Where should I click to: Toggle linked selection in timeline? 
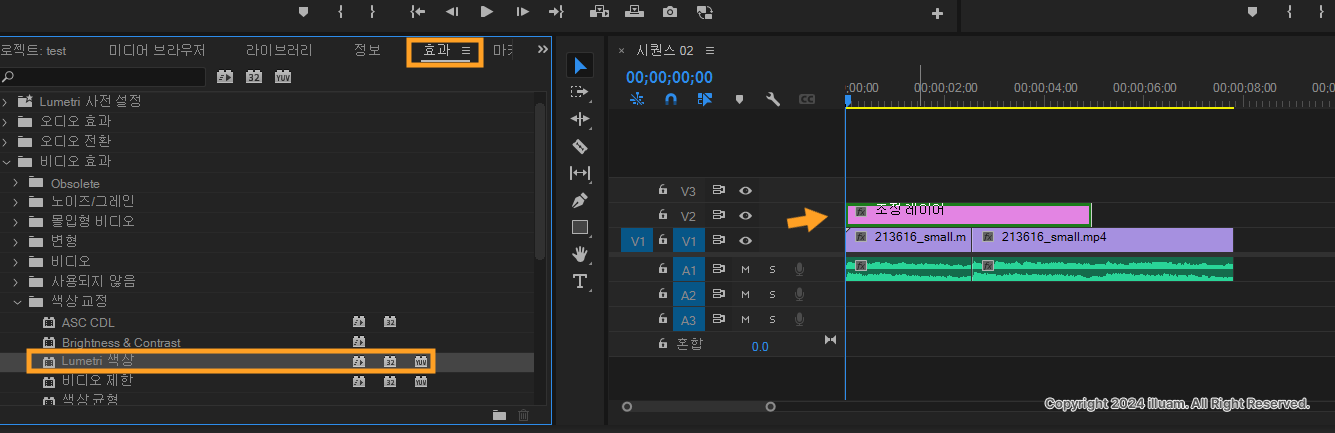[x=705, y=99]
